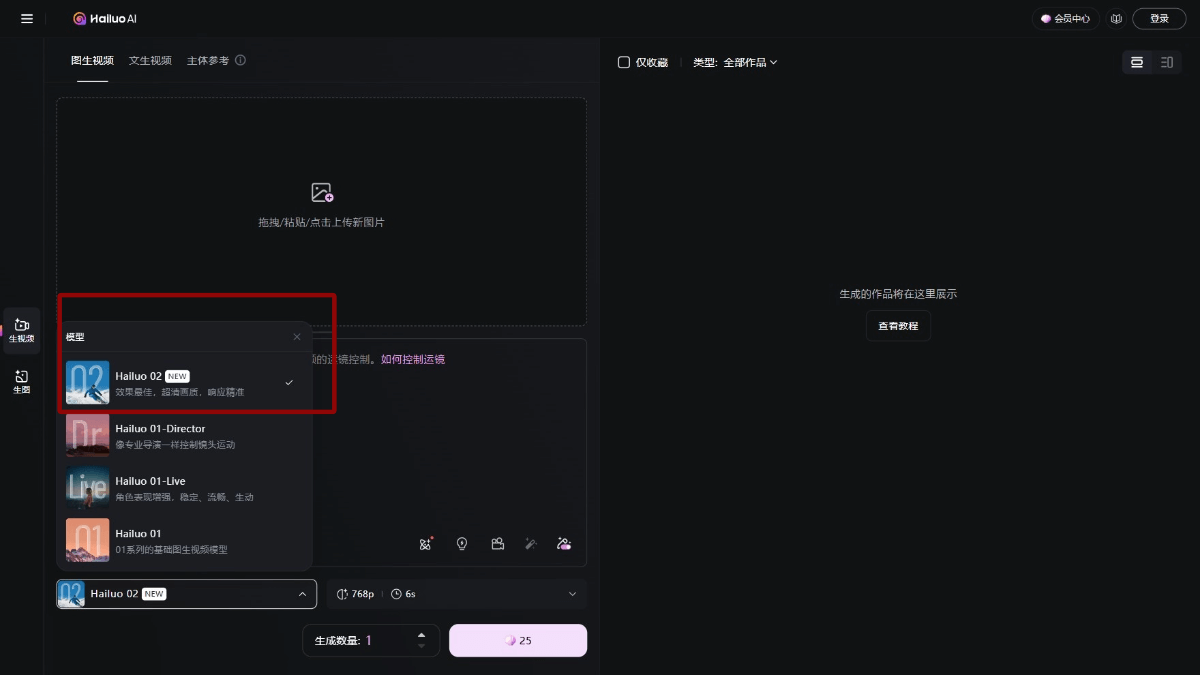Click the Hailuo AI logo
The height and width of the screenshot is (675, 1200).
(104, 19)
